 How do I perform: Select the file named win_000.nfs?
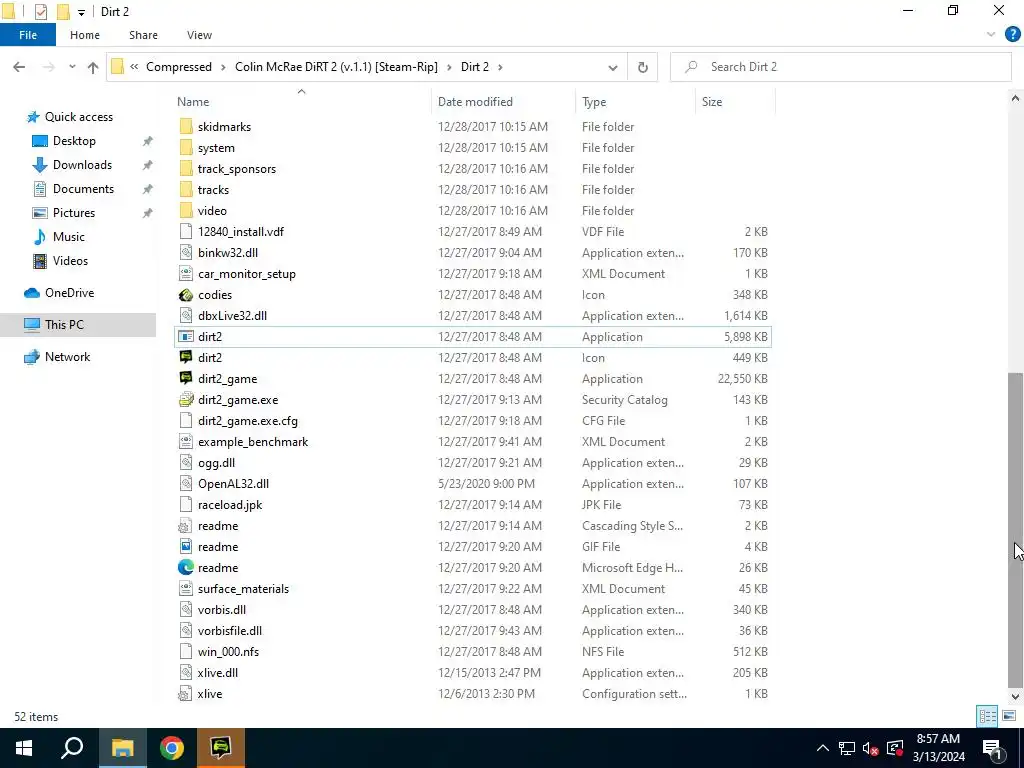tap(228, 652)
